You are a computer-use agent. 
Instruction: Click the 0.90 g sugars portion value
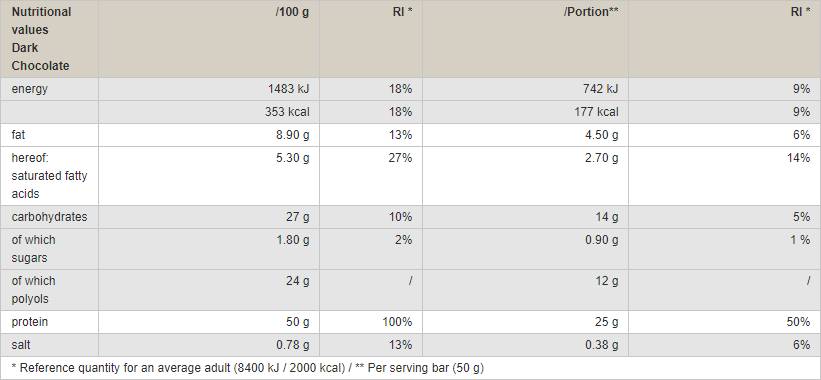click(x=601, y=240)
